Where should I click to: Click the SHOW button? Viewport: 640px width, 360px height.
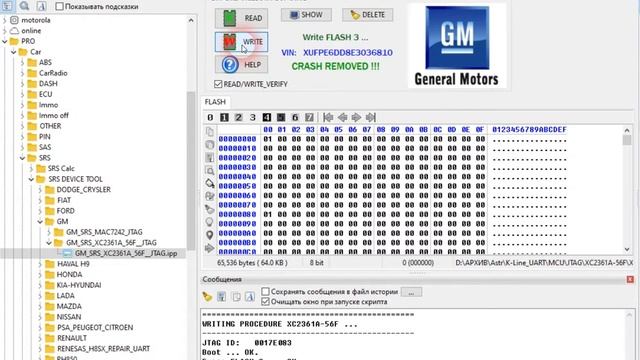coord(306,15)
